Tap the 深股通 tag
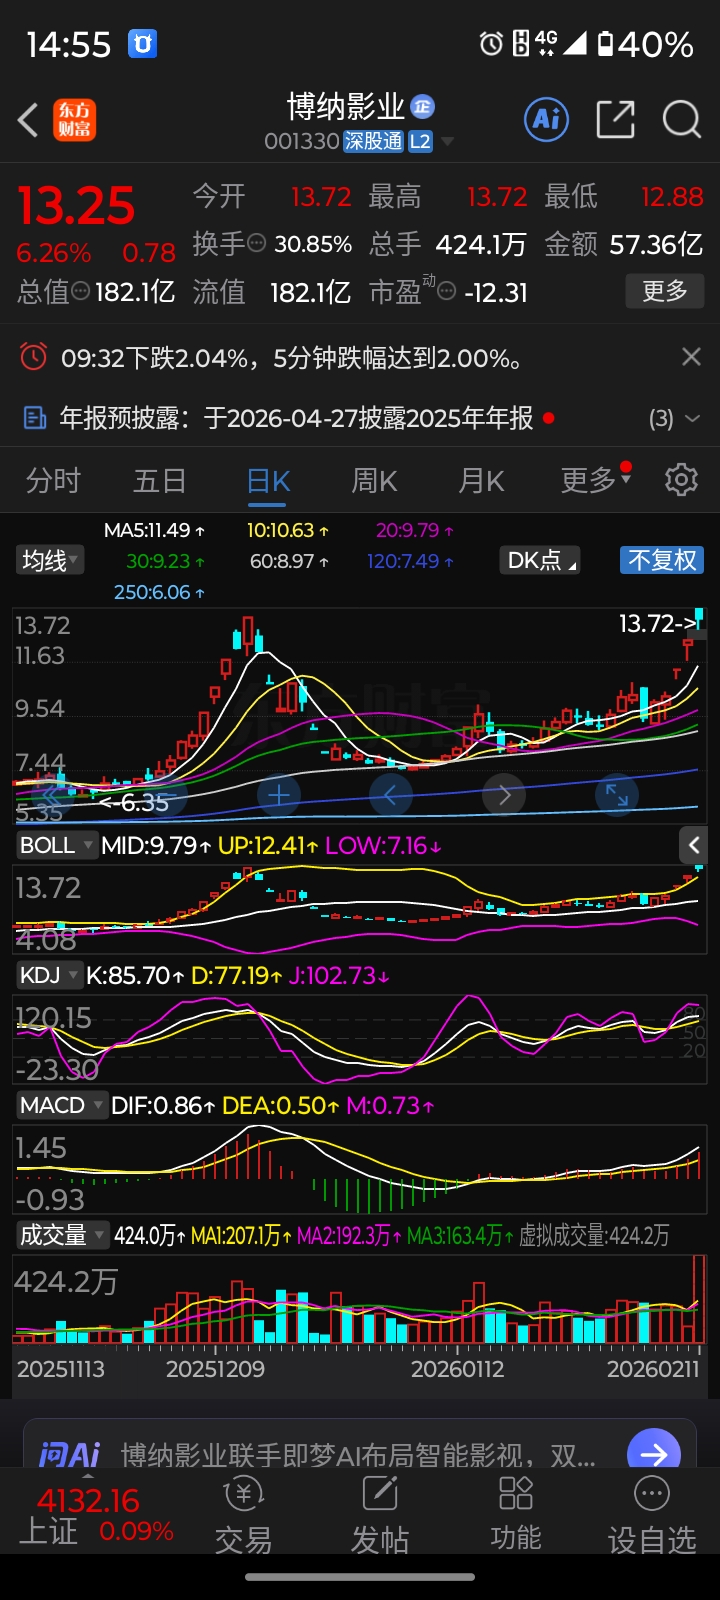The height and width of the screenshot is (1600, 720). click(374, 142)
